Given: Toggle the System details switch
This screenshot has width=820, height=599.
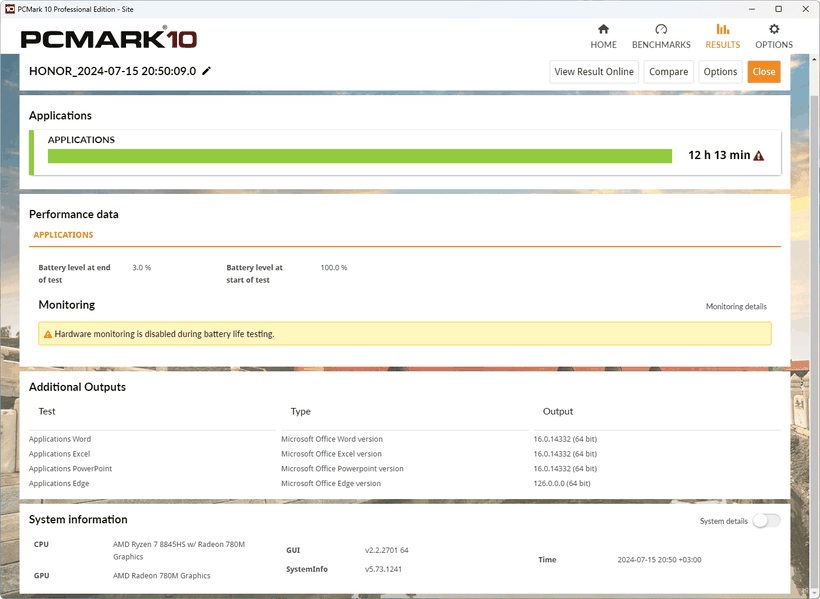Looking at the screenshot, I should coord(766,521).
